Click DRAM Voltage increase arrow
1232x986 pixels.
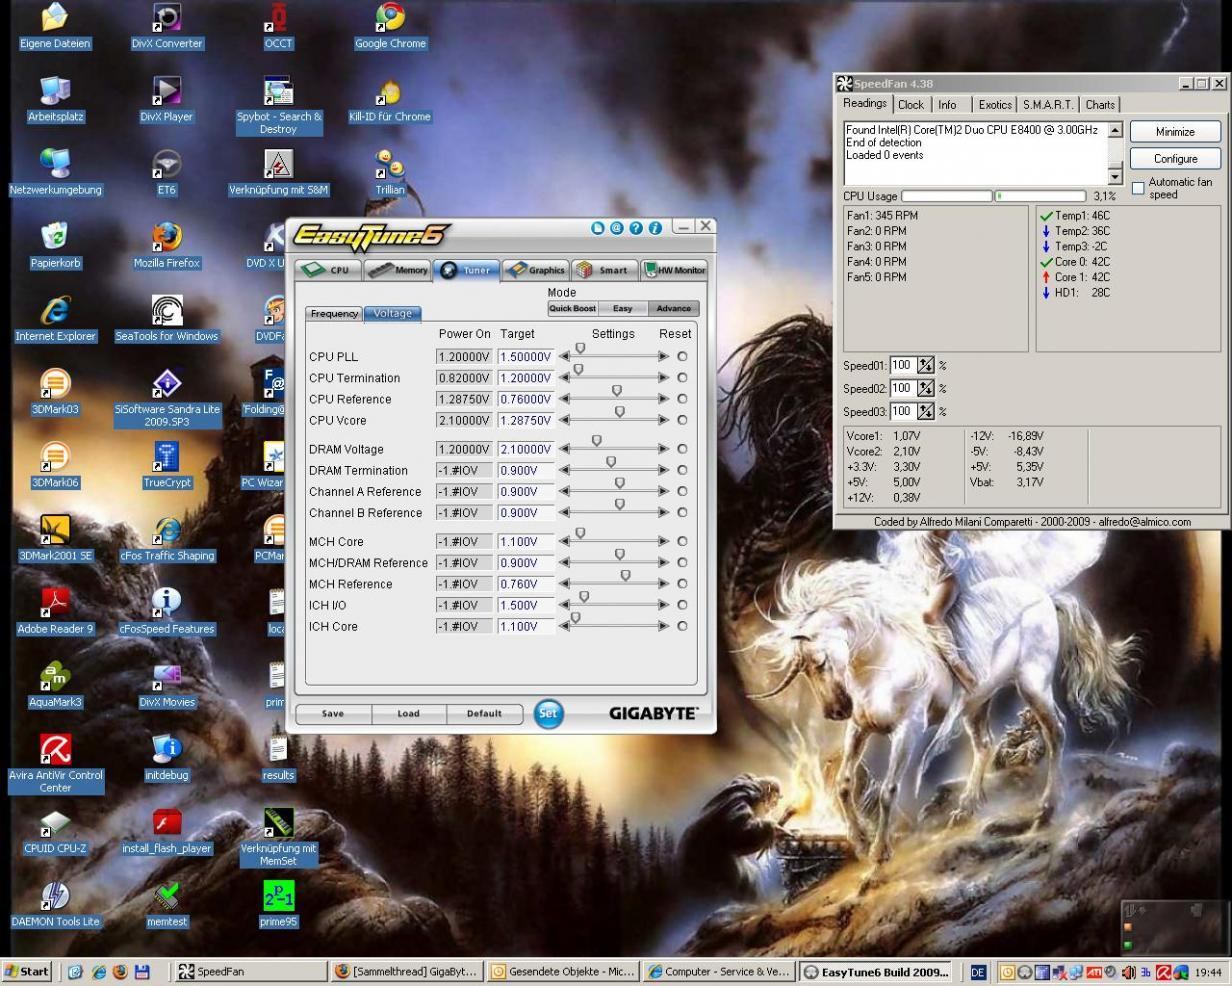tap(663, 449)
